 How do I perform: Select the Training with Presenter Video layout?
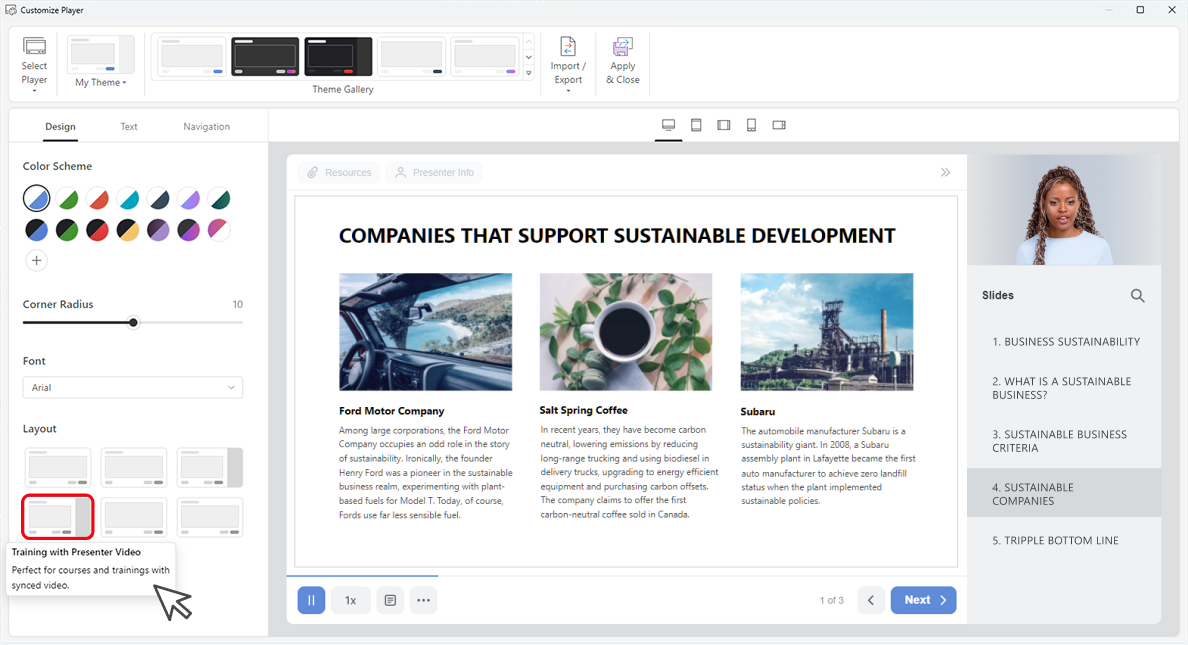[57, 516]
